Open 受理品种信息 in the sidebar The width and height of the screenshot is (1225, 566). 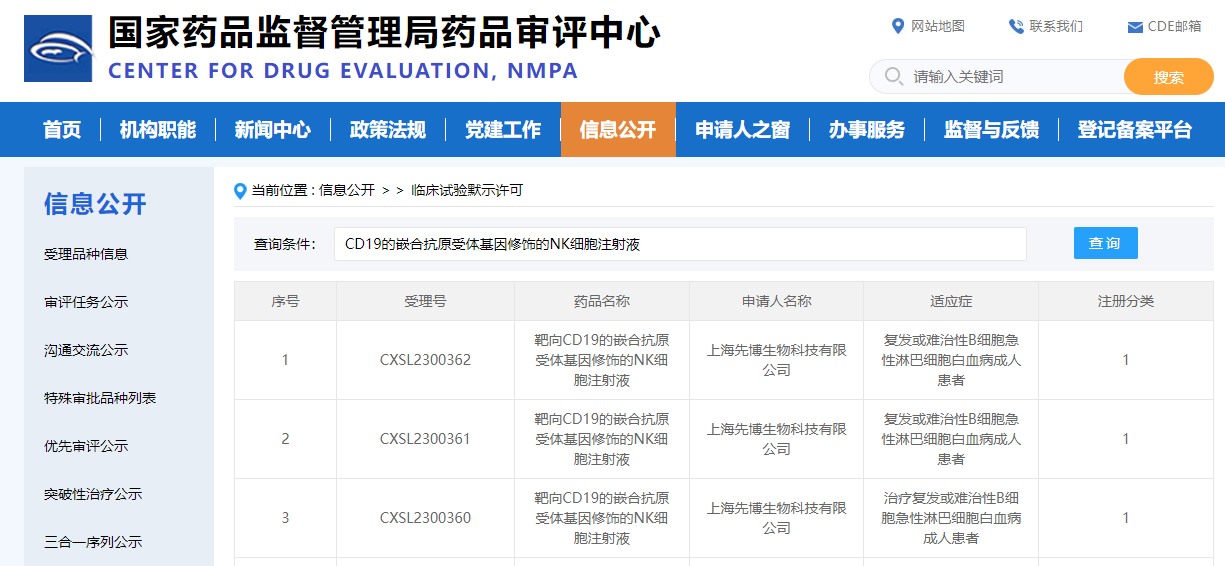86,254
